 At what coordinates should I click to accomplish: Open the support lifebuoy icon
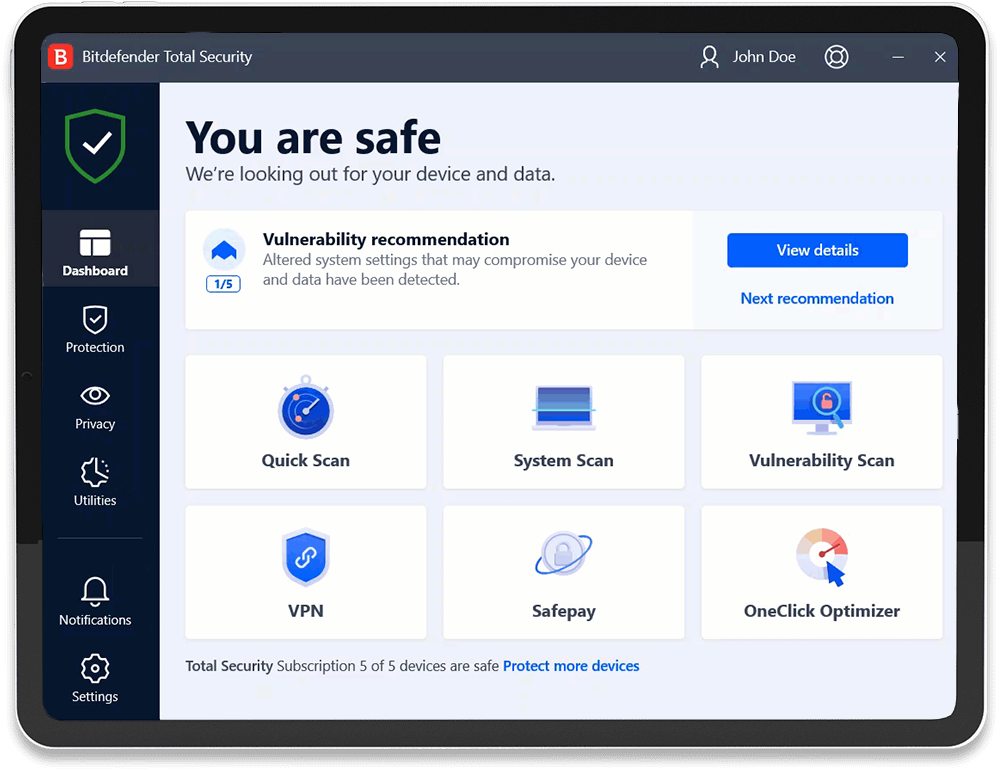pos(836,57)
